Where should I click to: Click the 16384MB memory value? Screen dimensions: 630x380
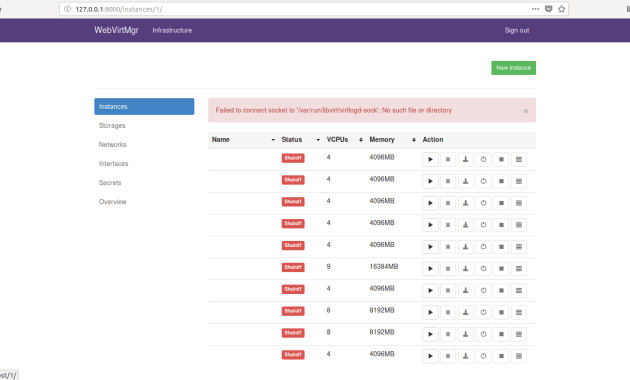384,266
